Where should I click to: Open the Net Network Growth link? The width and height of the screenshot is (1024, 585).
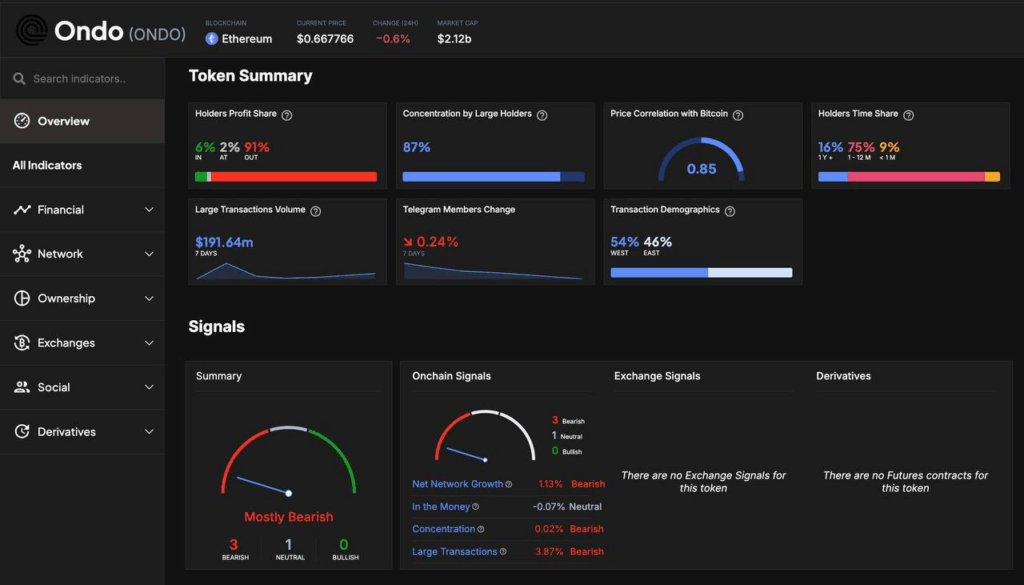pyautogui.click(x=457, y=484)
